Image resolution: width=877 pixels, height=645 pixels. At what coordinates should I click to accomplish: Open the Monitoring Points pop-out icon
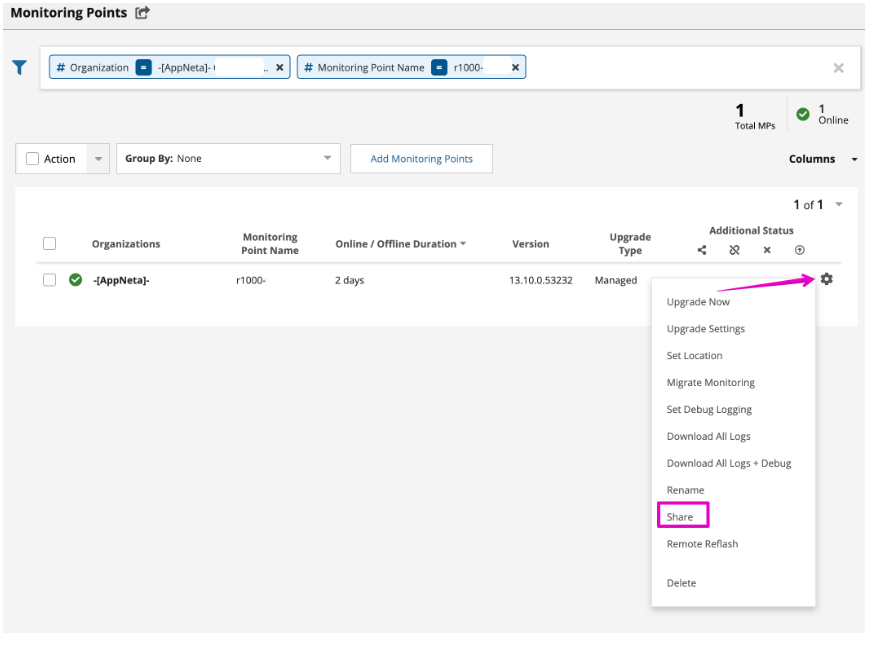[x=142, y=13]
